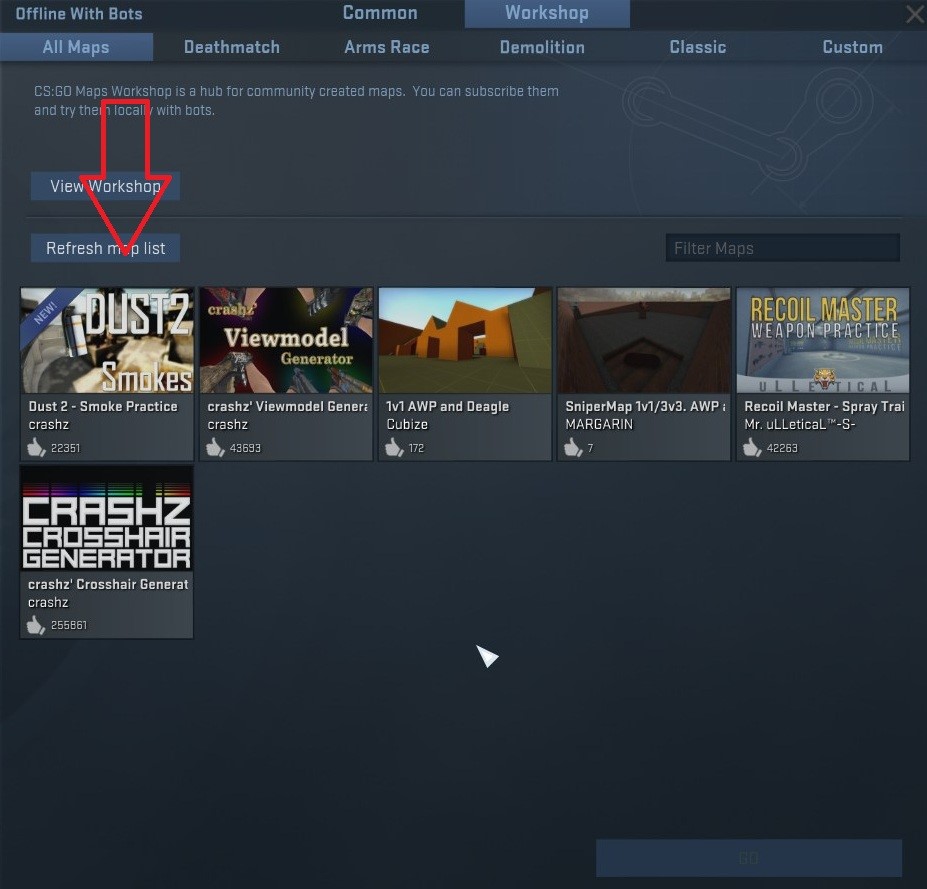This screenshot has width=927, height=889.
Task: Click thumbs-up icon on SniperMap card
Action: 573,447
